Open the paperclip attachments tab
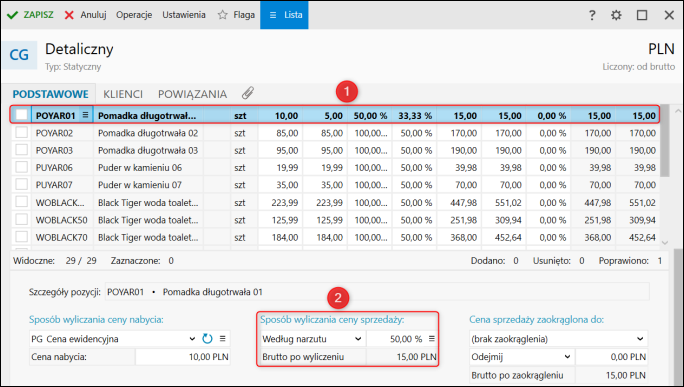The height and width of the screenshot is (387, 684). (248, 93)
